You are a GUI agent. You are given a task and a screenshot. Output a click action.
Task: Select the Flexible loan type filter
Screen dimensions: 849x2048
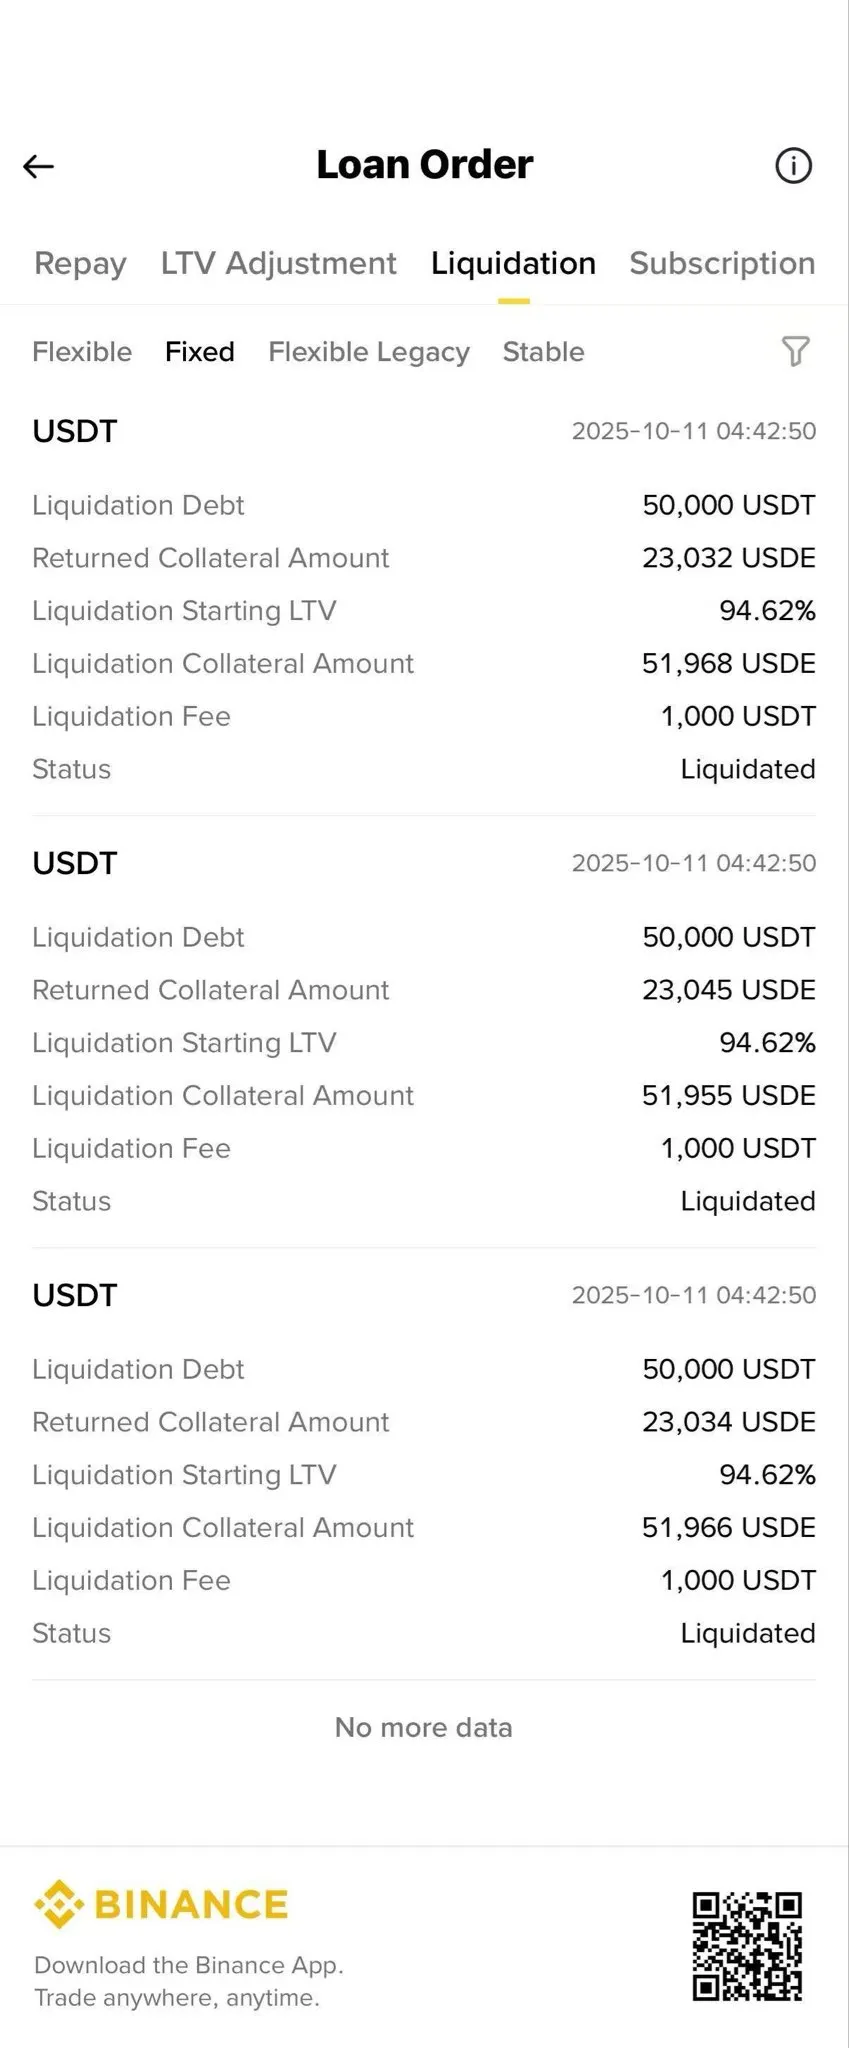pos(82,352)
